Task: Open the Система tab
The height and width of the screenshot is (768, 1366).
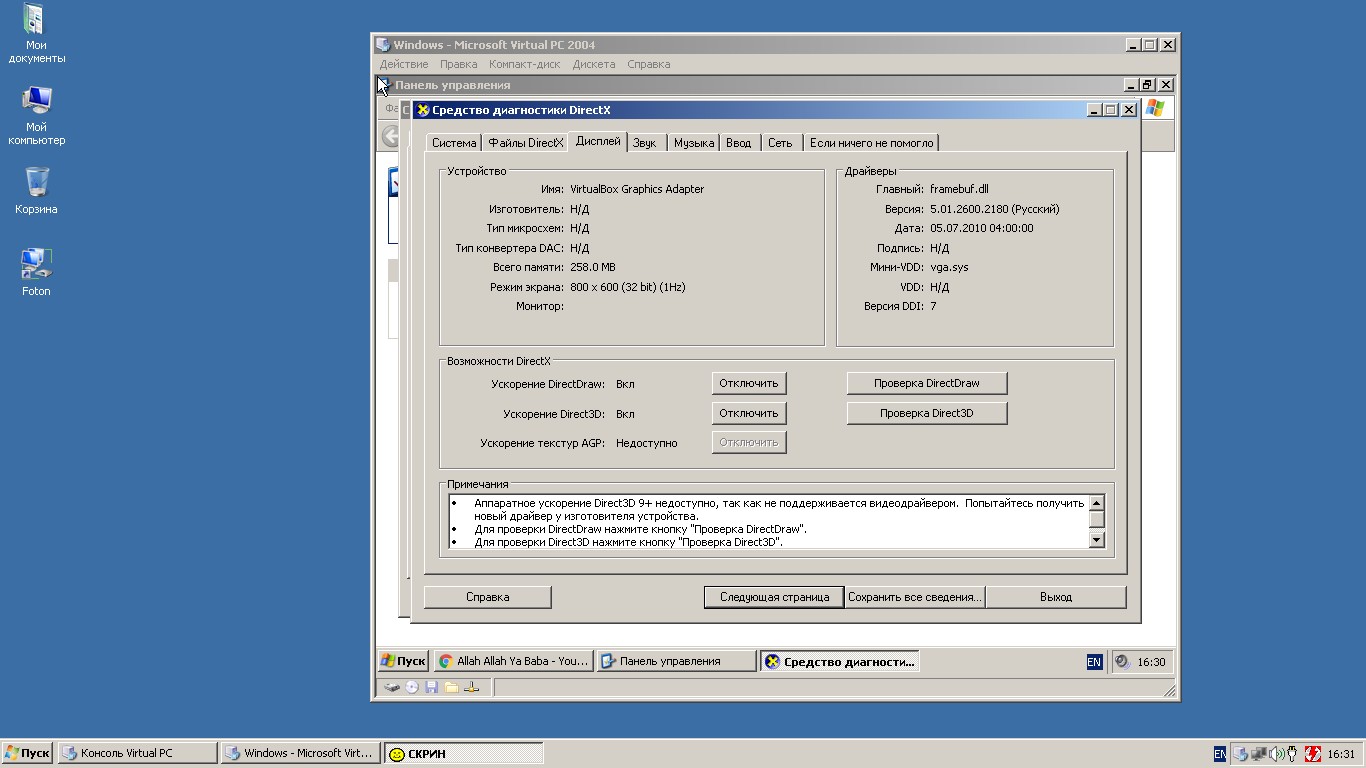Action: click(454, 143)
